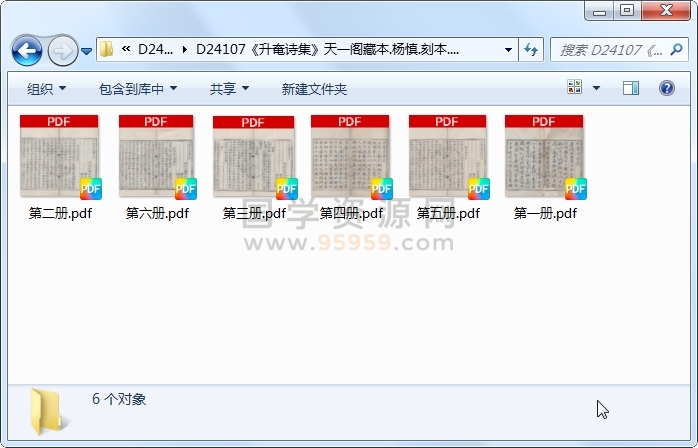Open the 共享 menu
The height and width of the screenshot is (448, 698).
[x=229, y=89]
